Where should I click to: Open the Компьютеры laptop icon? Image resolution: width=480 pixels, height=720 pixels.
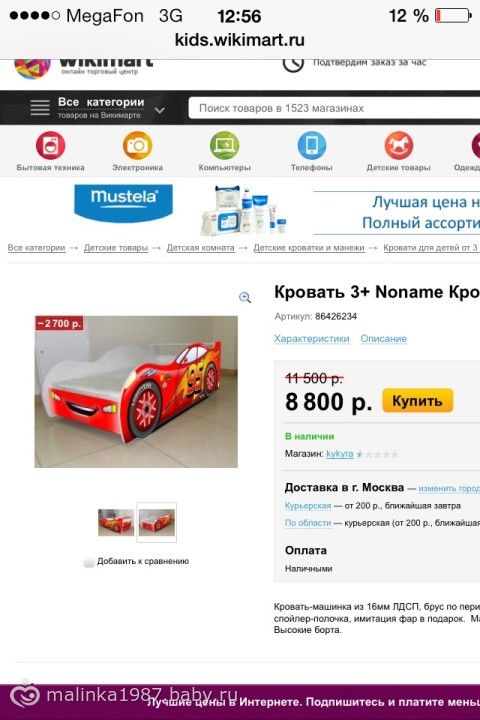tap(224, 146)
